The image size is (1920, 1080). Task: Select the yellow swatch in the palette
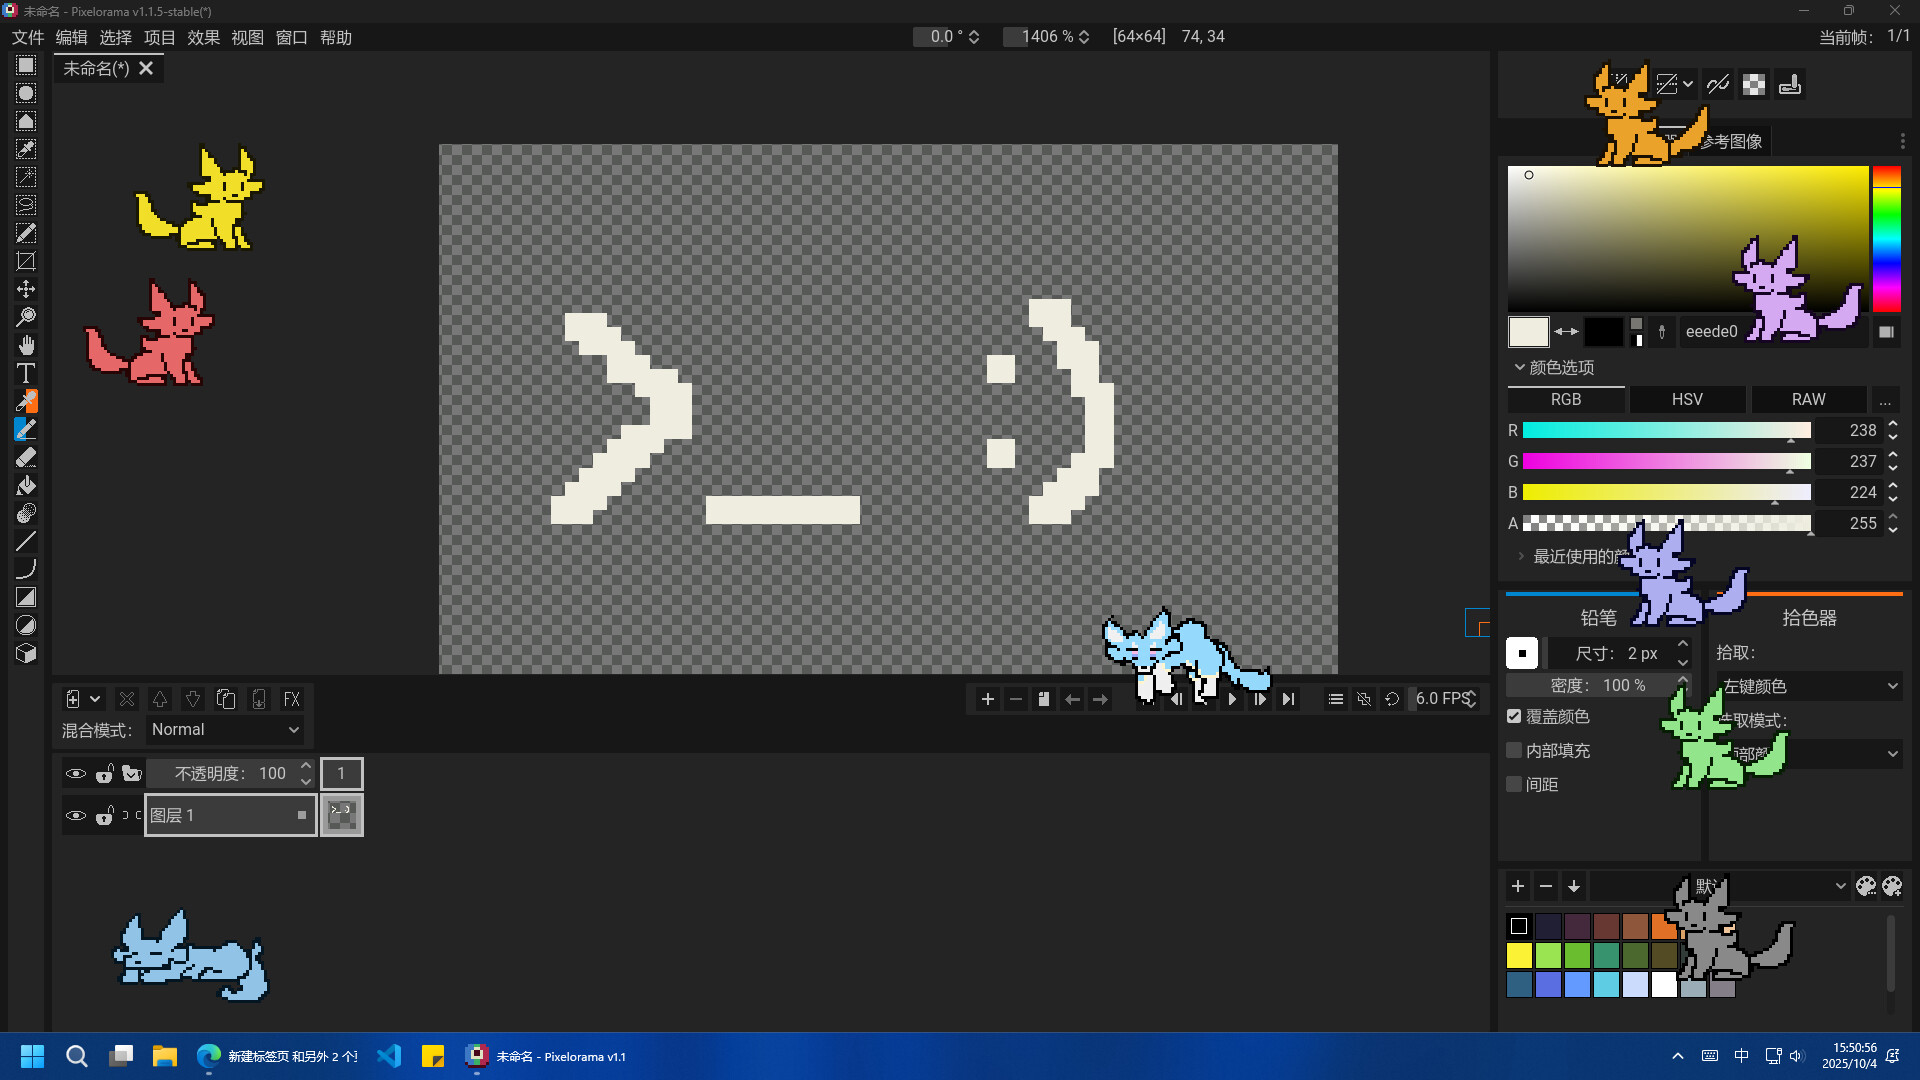pyautogui.click(x=1519, y=955)
